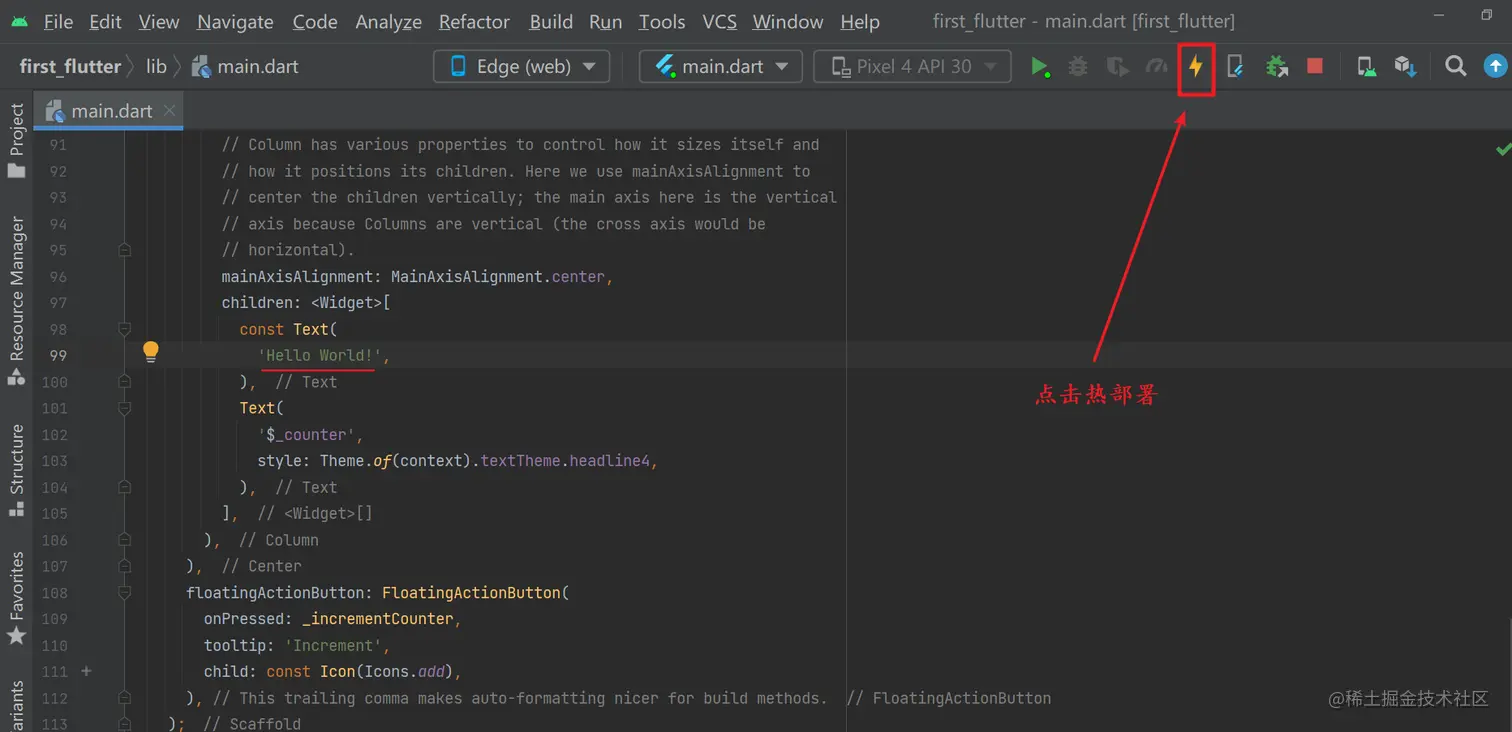Click the lib breadcrumb folder
This screenshot has width=1512, height=732.
tap(156, 67)
